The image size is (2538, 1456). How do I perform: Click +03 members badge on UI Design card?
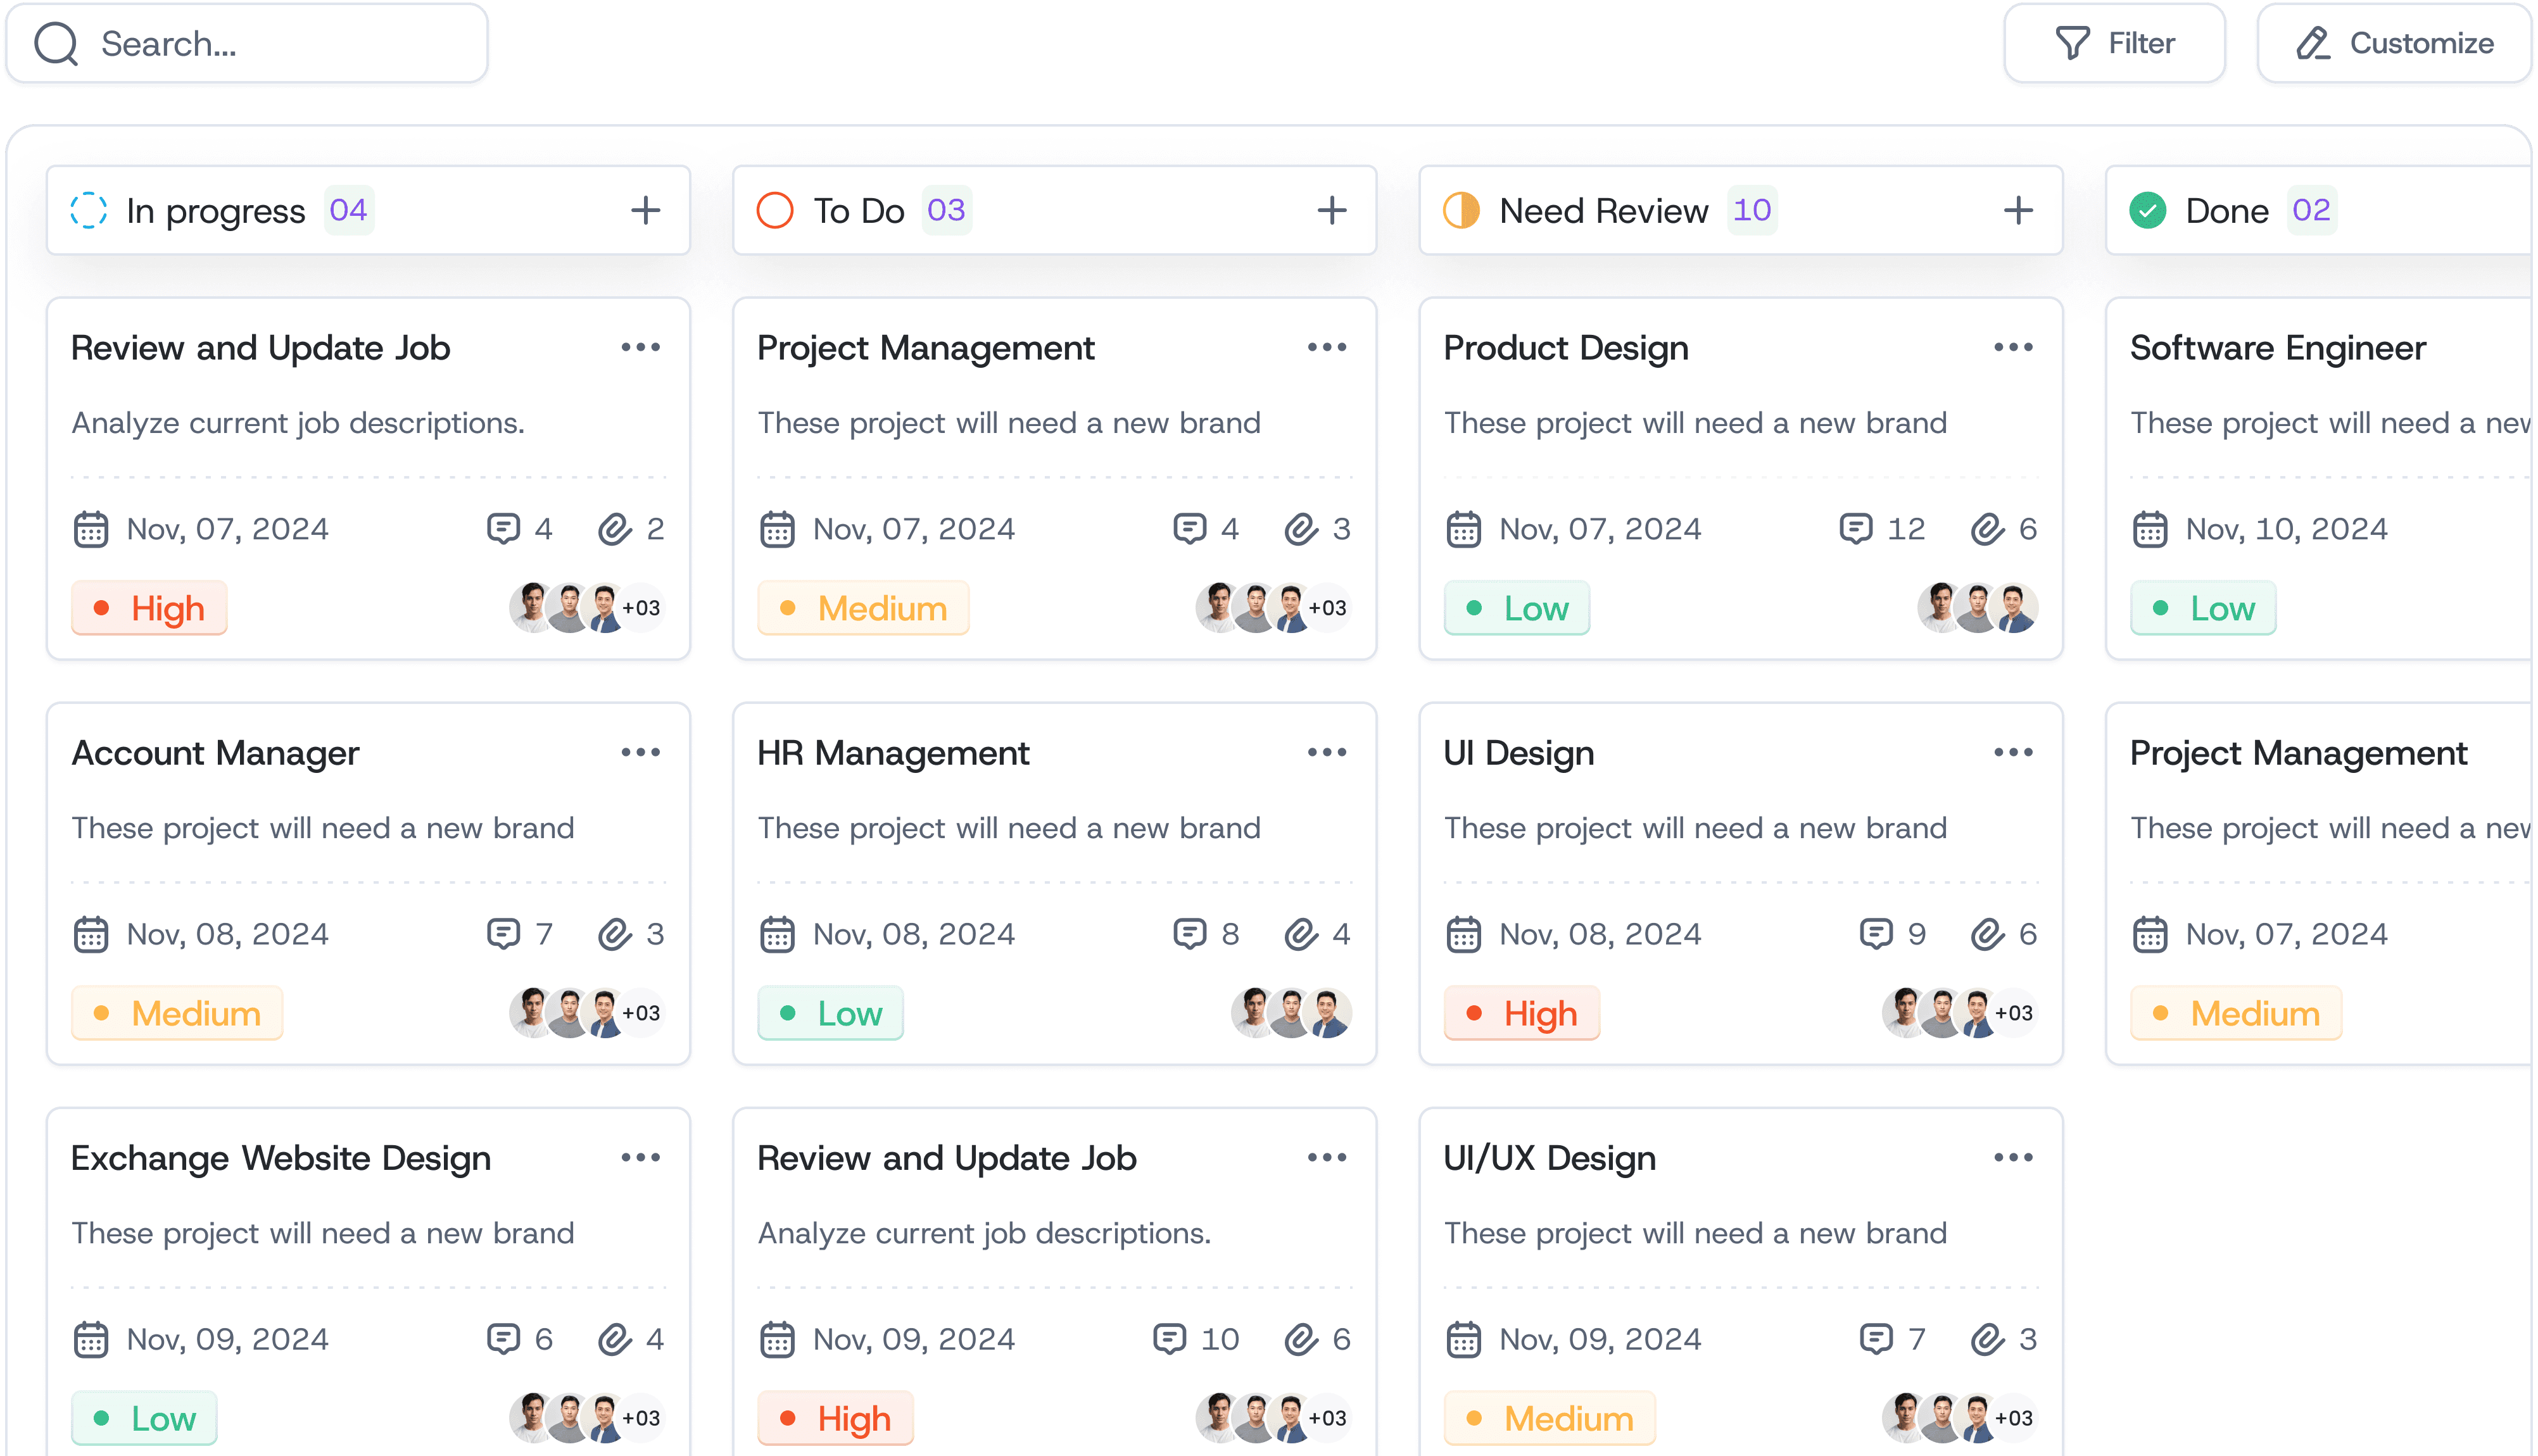click(2013, 1013)
